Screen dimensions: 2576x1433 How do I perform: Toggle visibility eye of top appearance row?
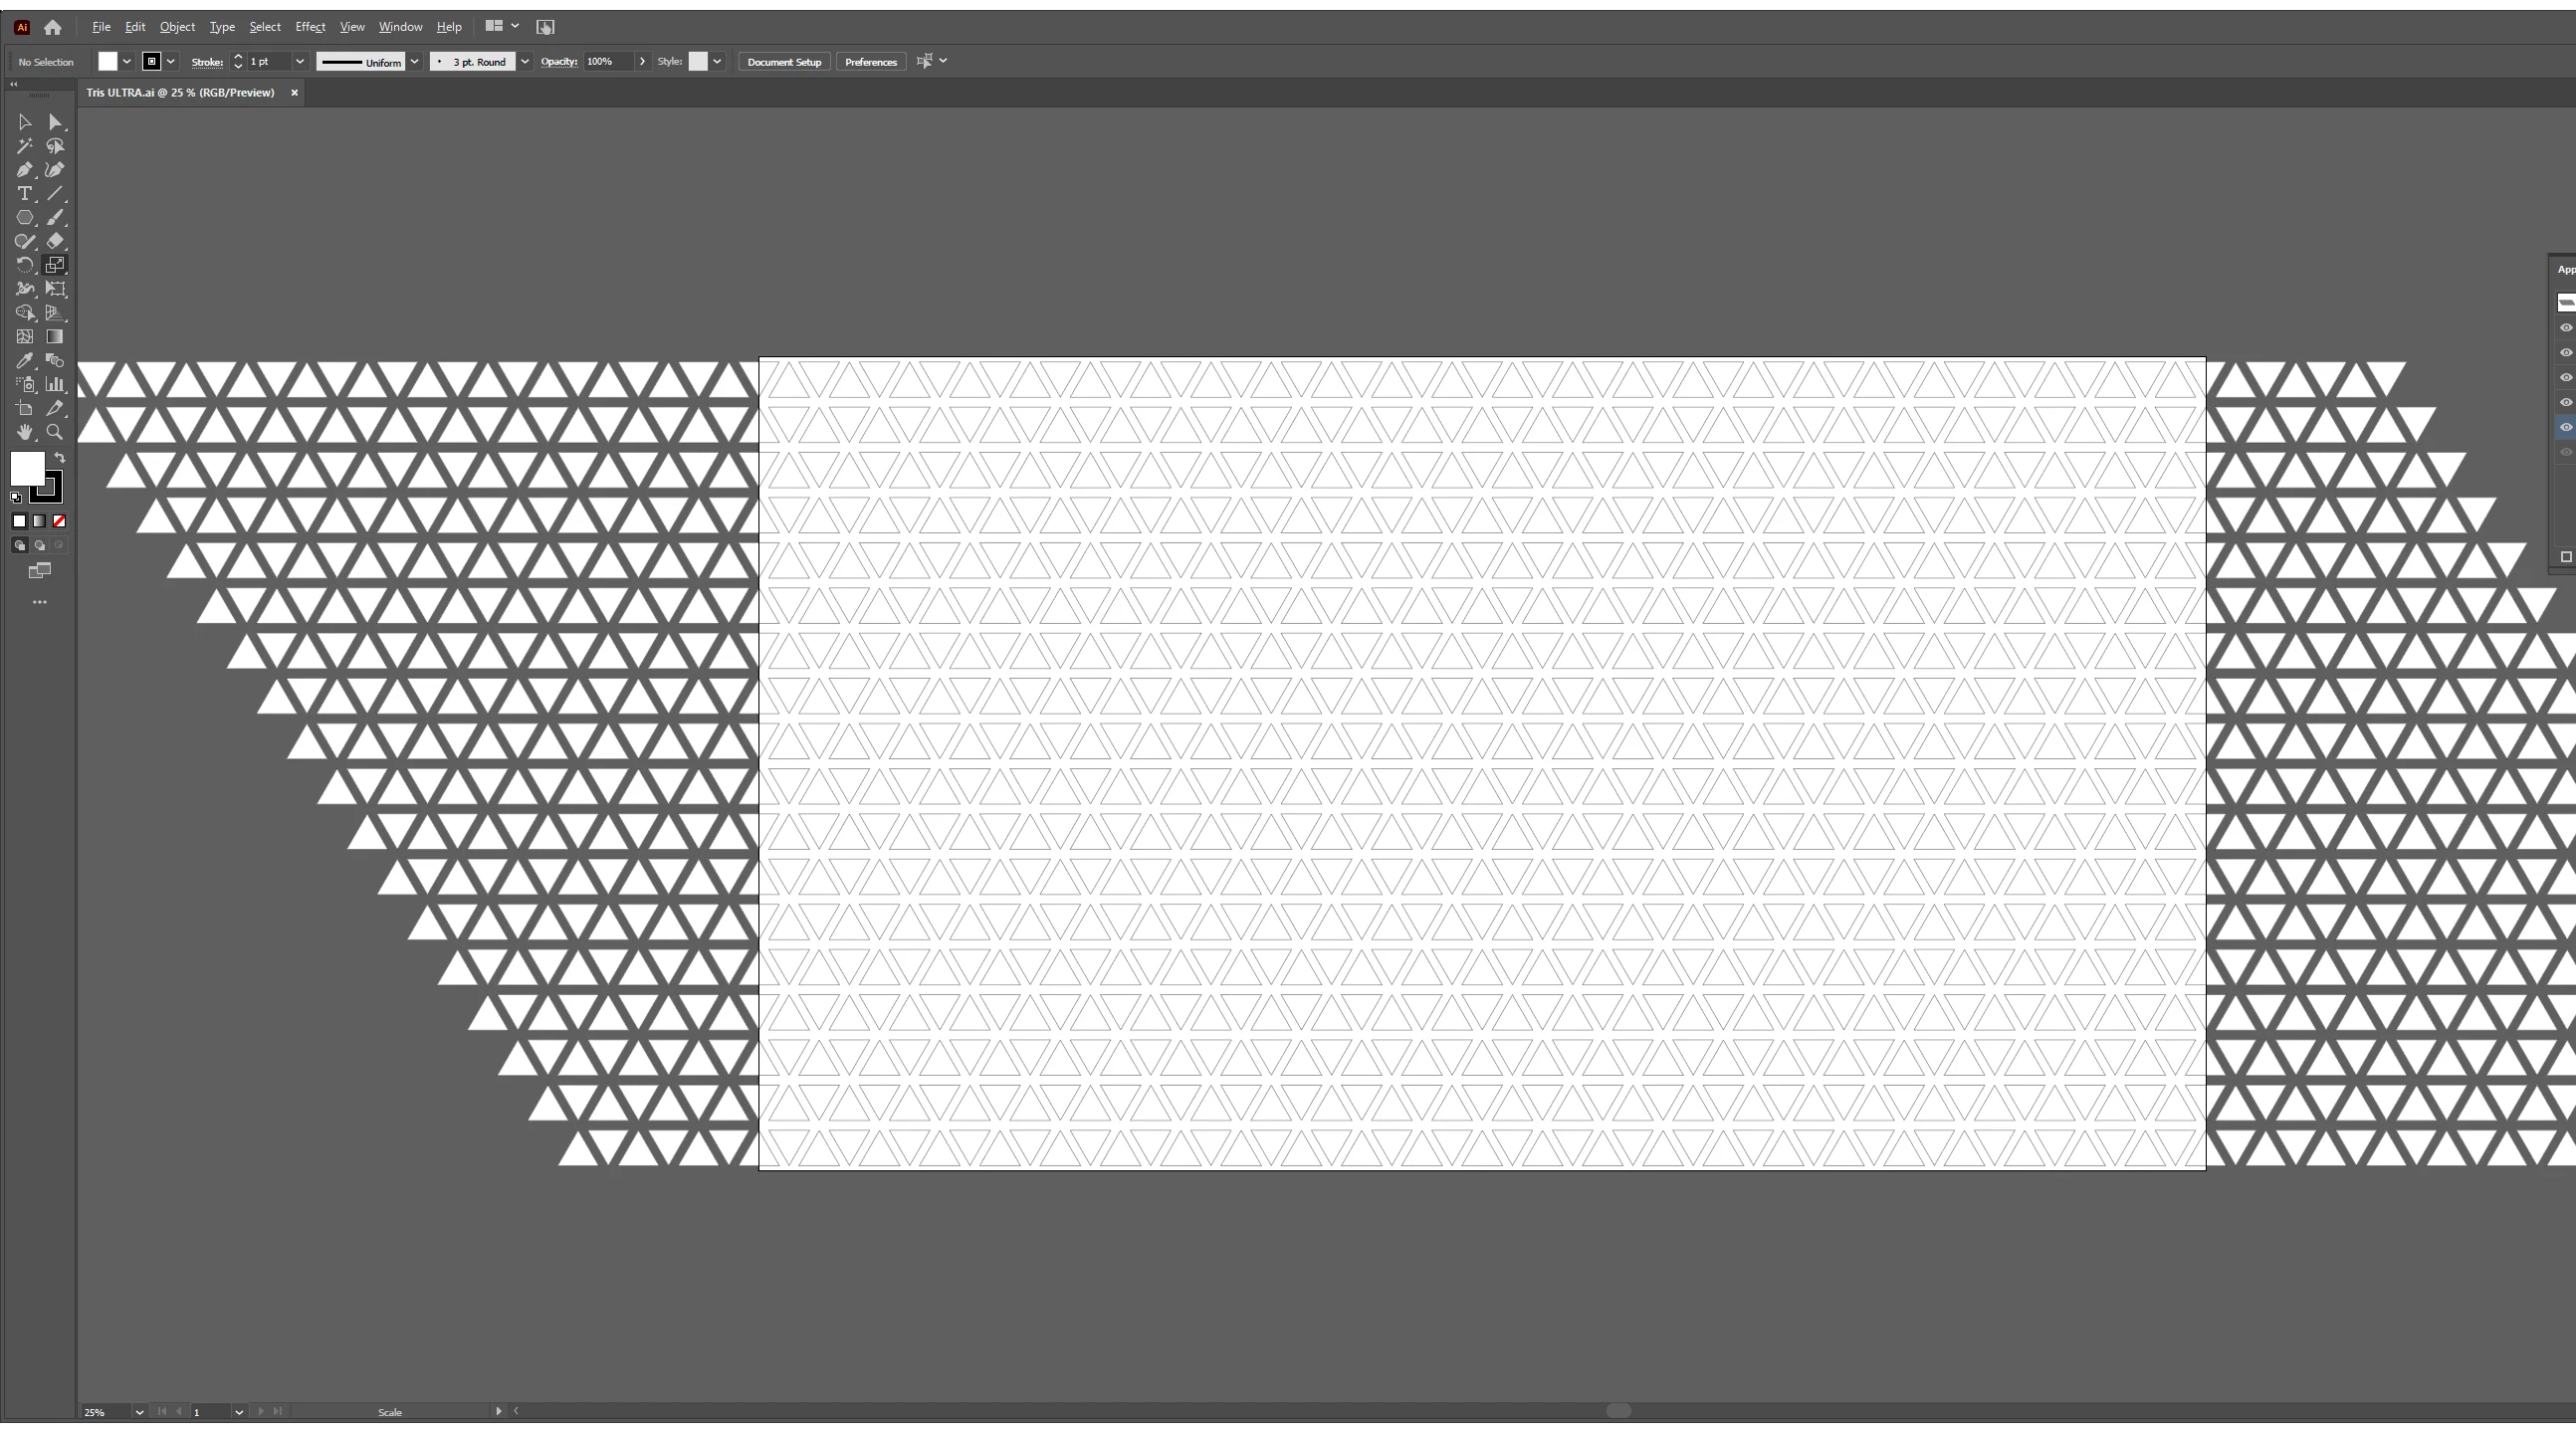tap(2565, 328)
